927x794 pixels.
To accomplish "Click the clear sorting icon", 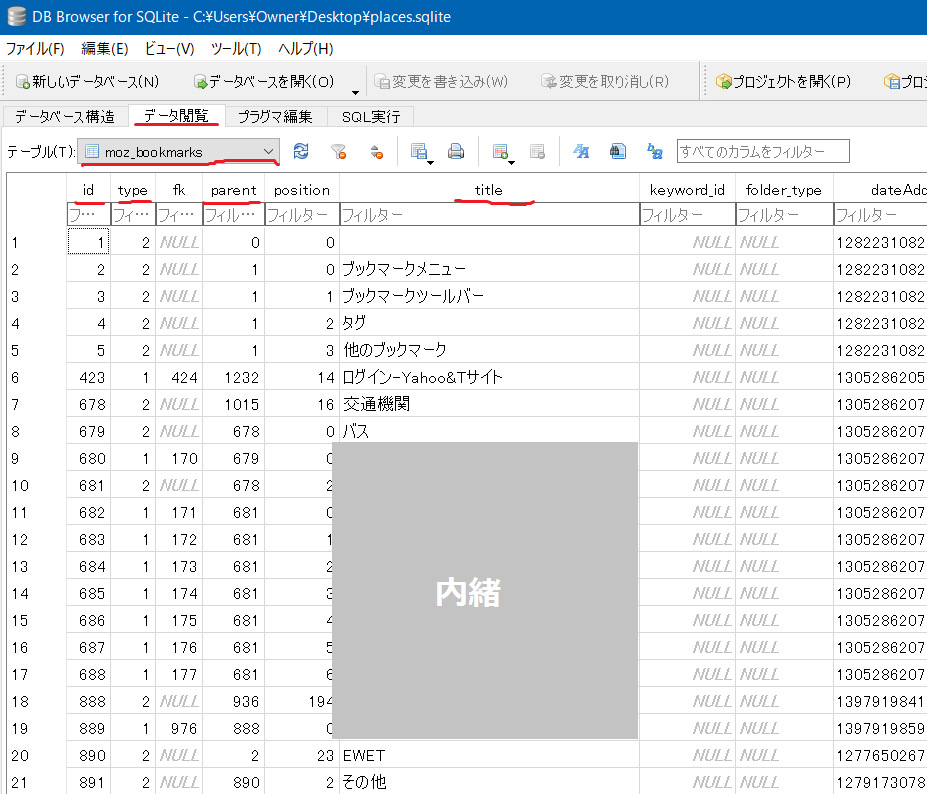I will [377, 151].
